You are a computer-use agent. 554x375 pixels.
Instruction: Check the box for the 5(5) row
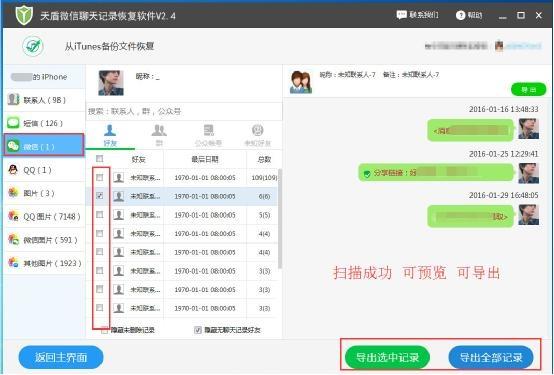click(x=100, y=215)
